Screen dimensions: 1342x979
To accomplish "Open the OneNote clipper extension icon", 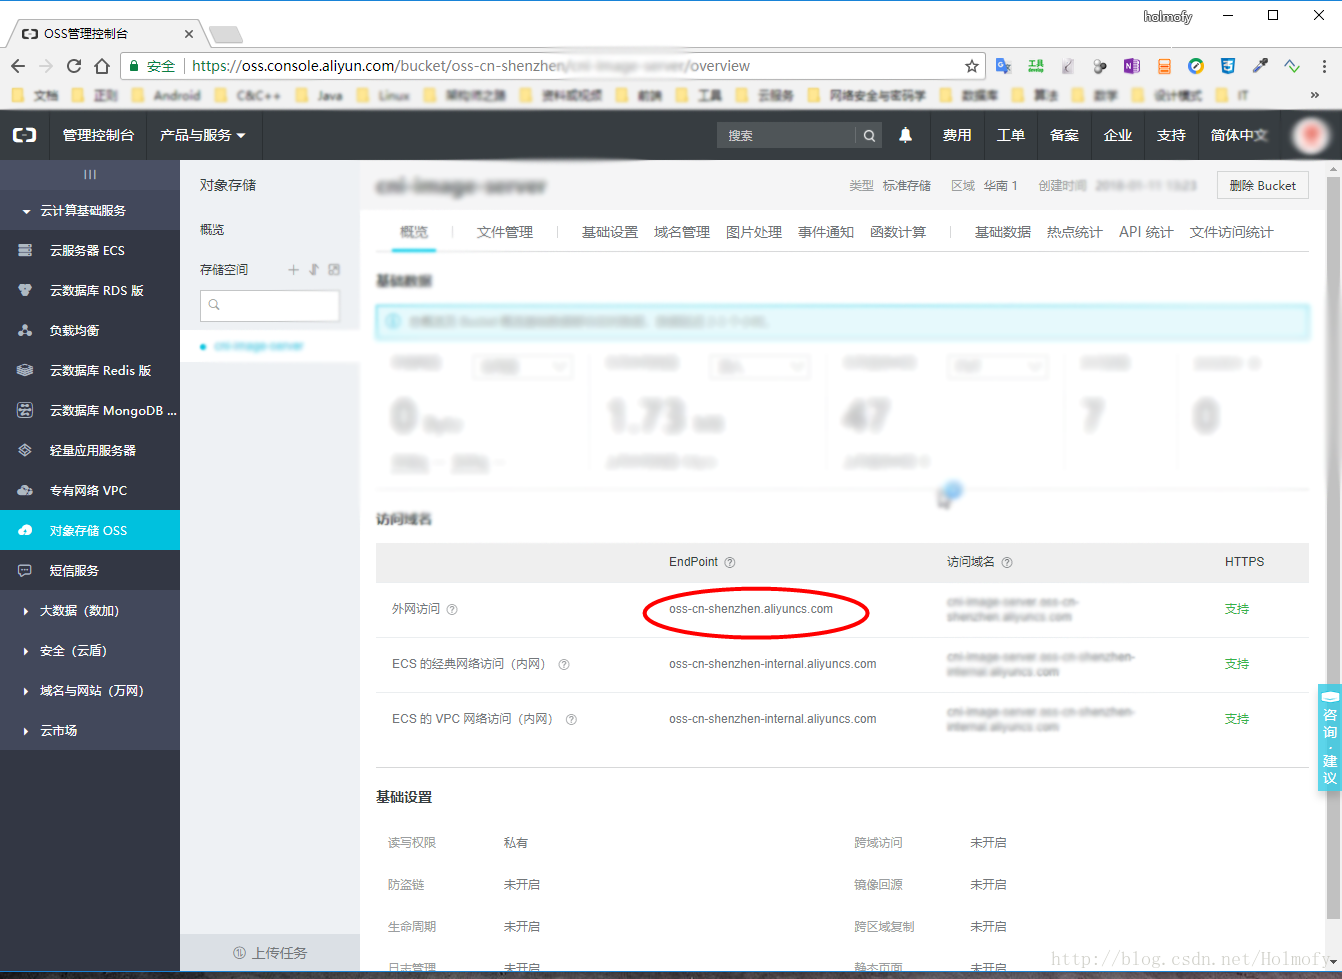I will pyautogui.click(x=1132, y=66).
